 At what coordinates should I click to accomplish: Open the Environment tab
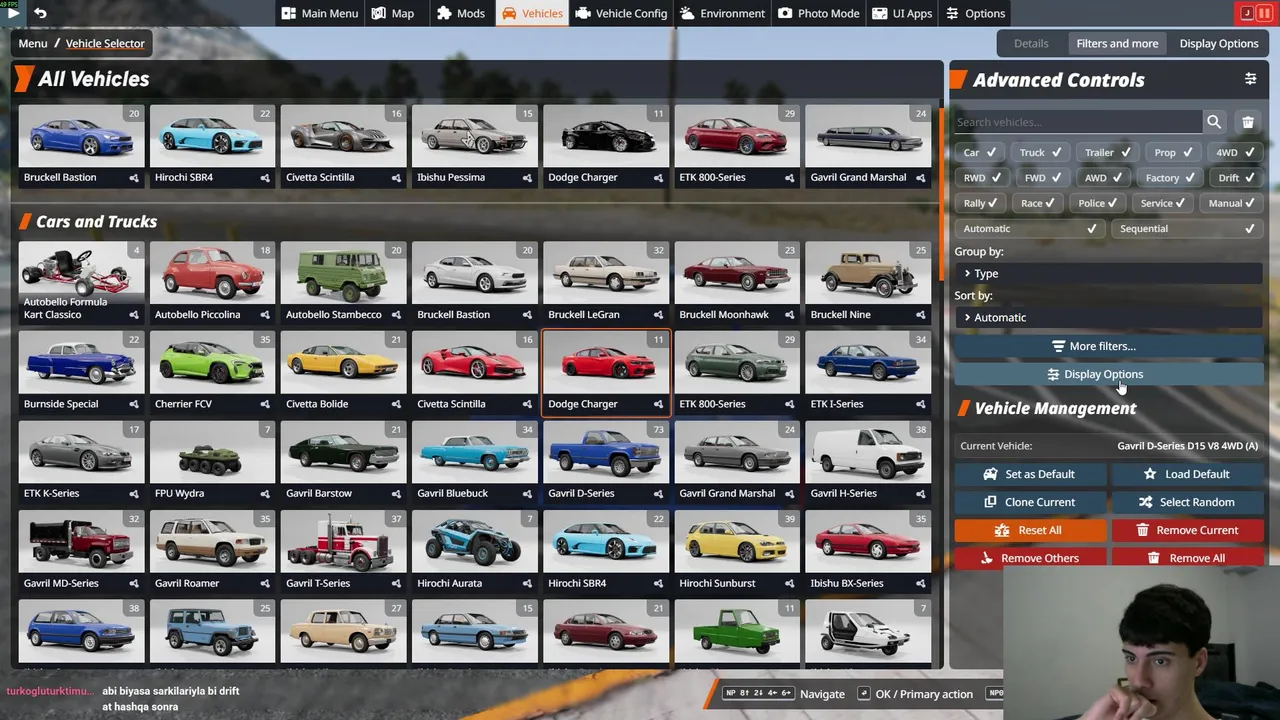[x=722, y=13]
